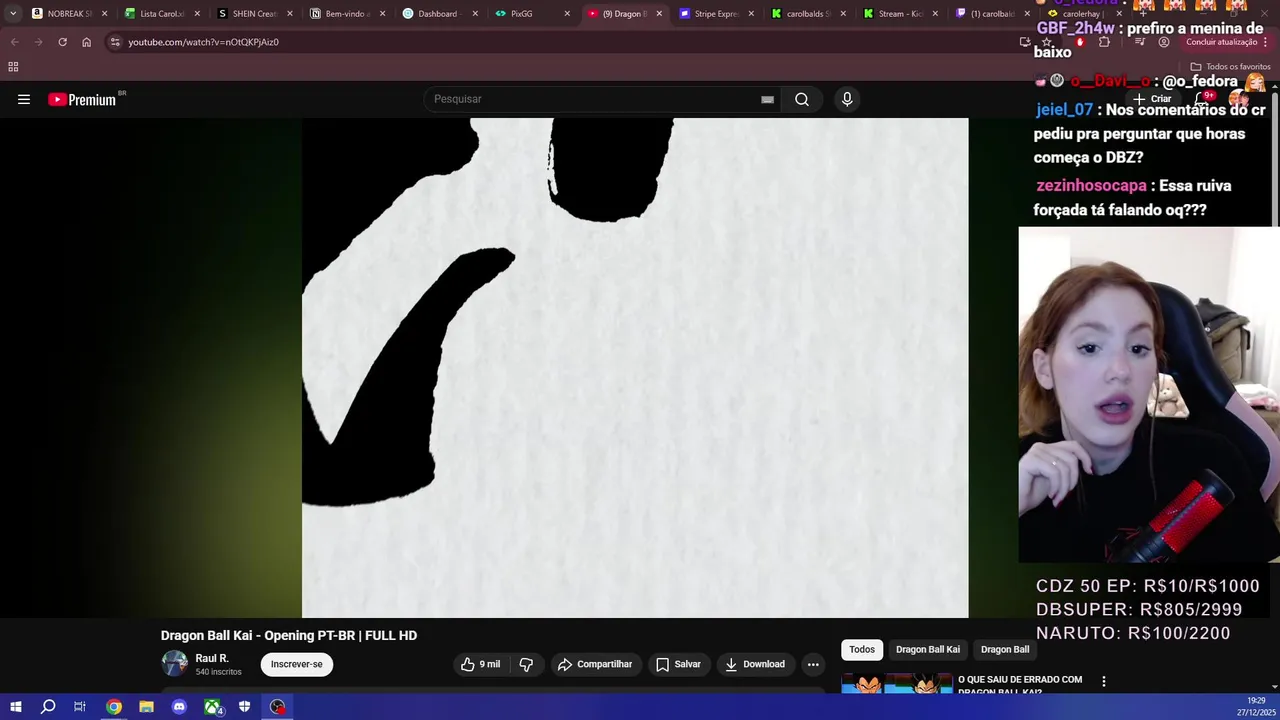Image resolution: width=1280 pixels, height=720 pixels.
Task: Click the video player area
Action: [x=635, y=368]
